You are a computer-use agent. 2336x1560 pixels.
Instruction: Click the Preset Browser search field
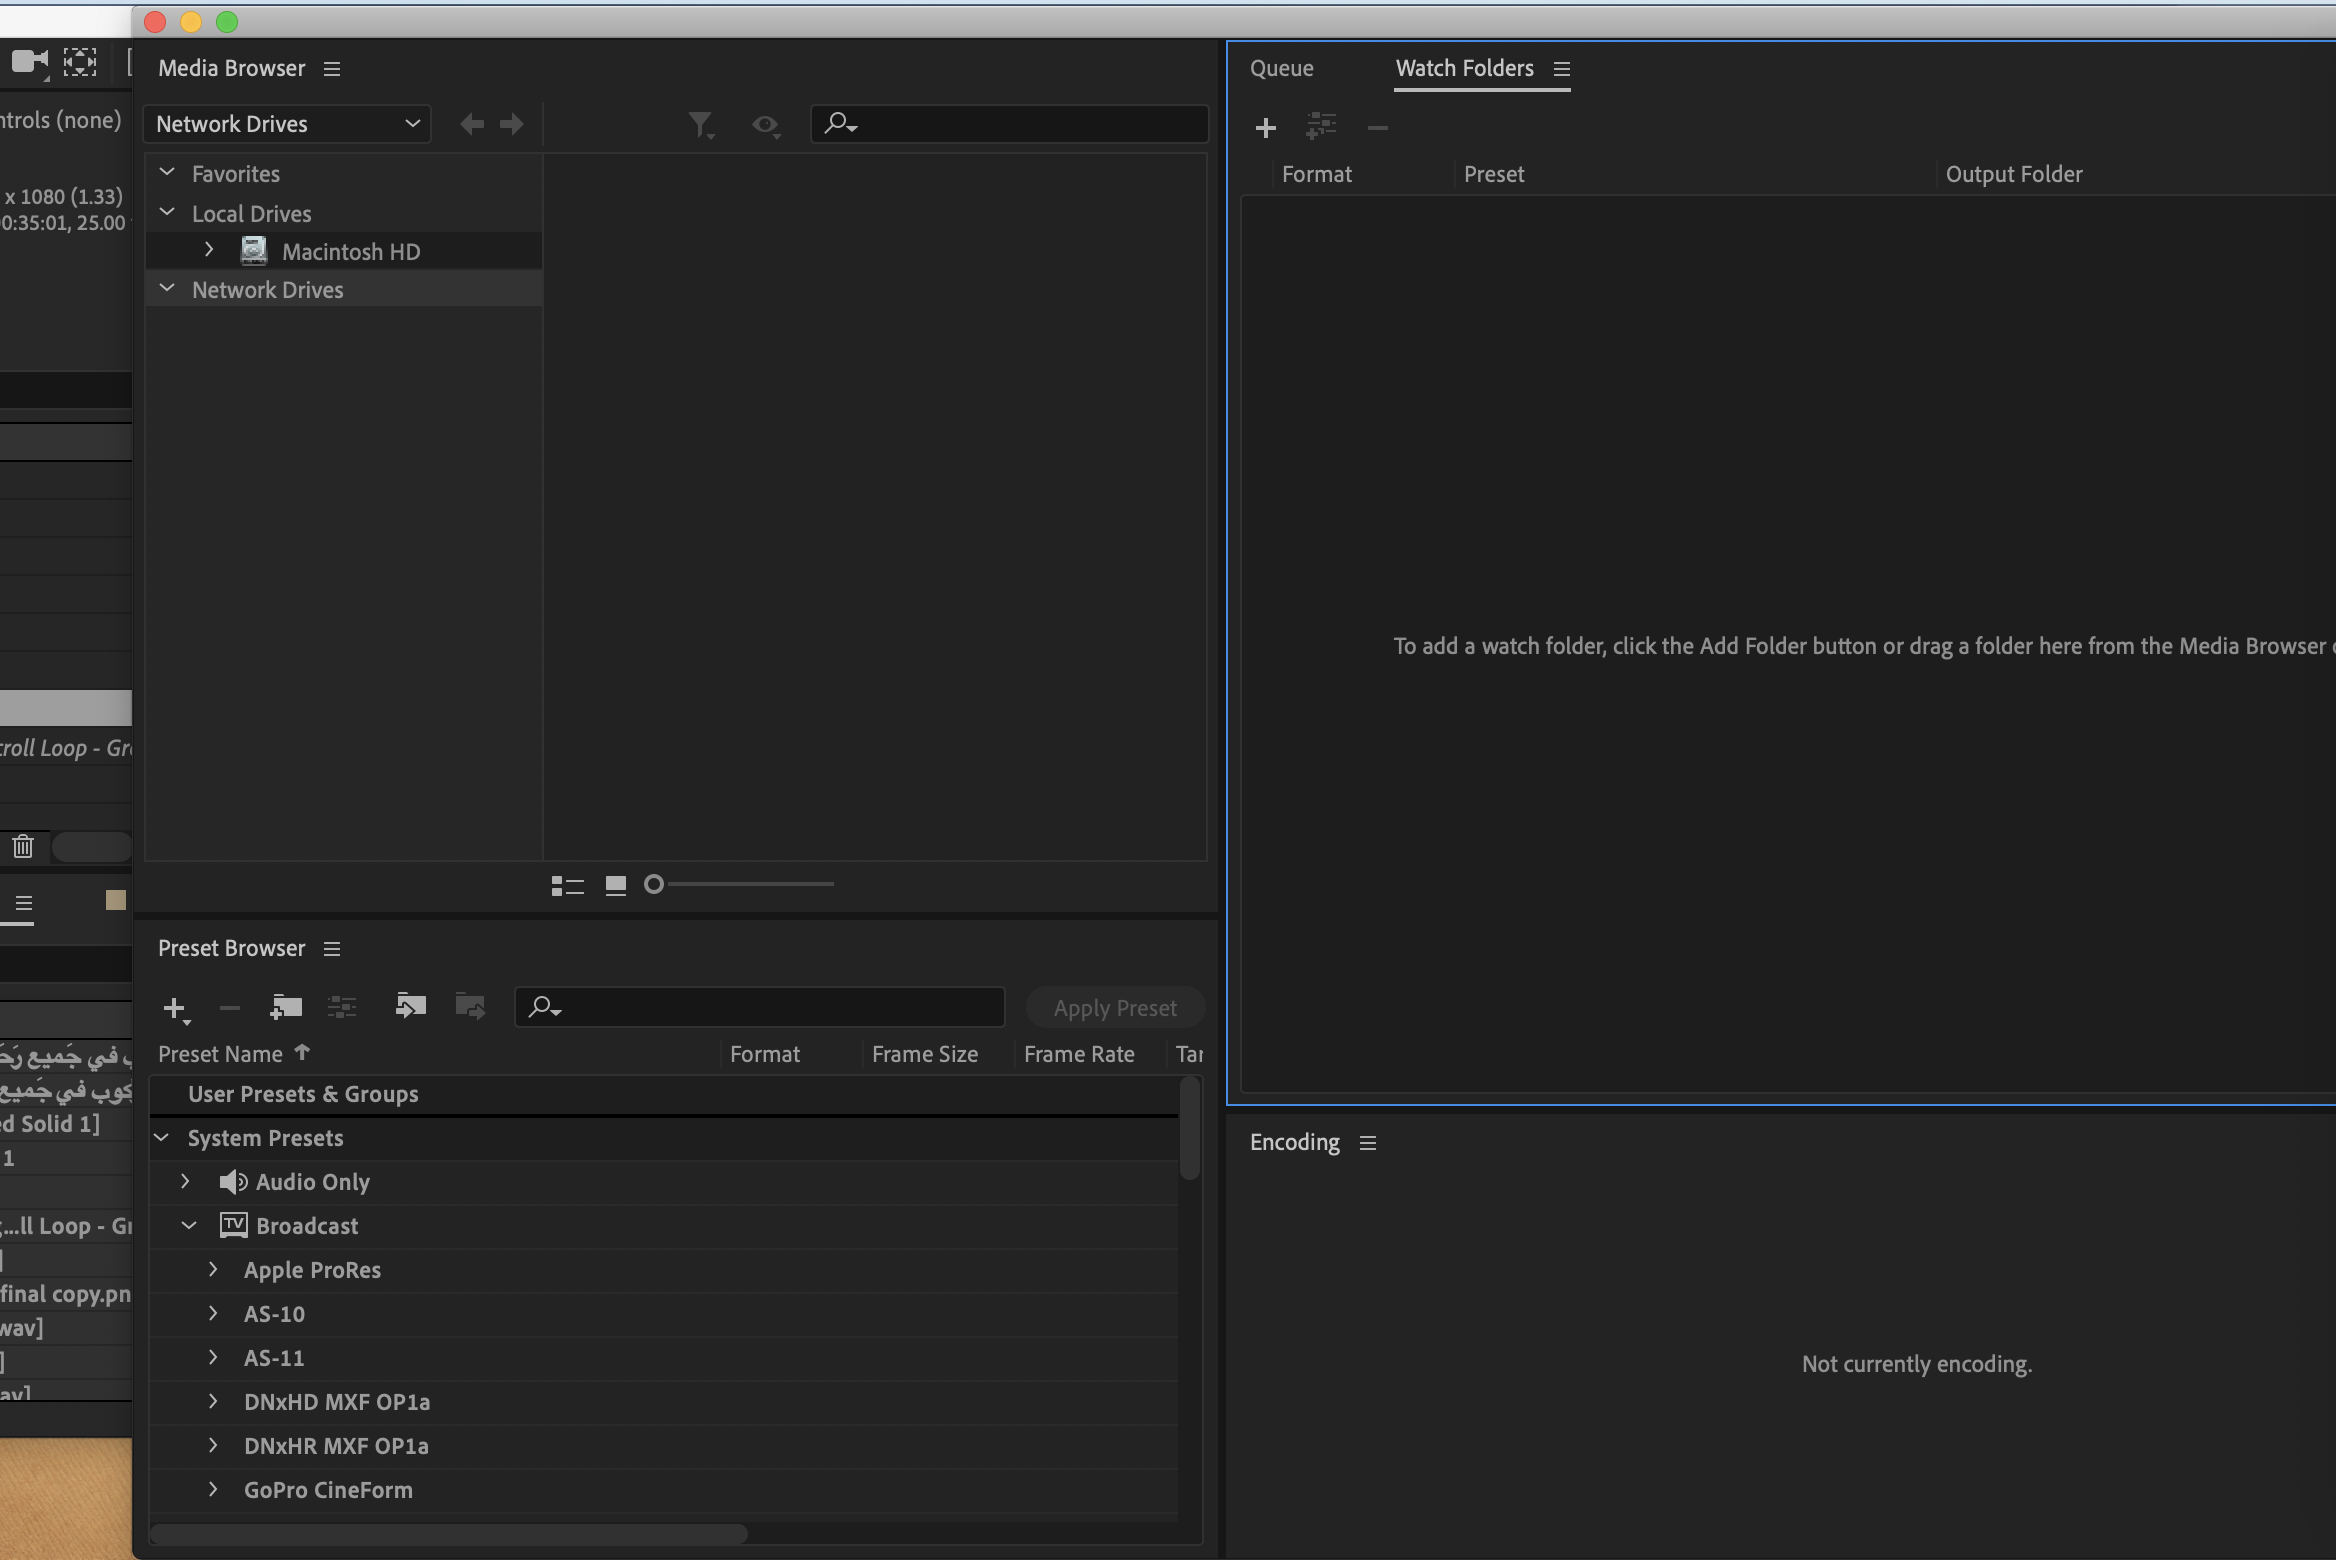(760, 1007)
